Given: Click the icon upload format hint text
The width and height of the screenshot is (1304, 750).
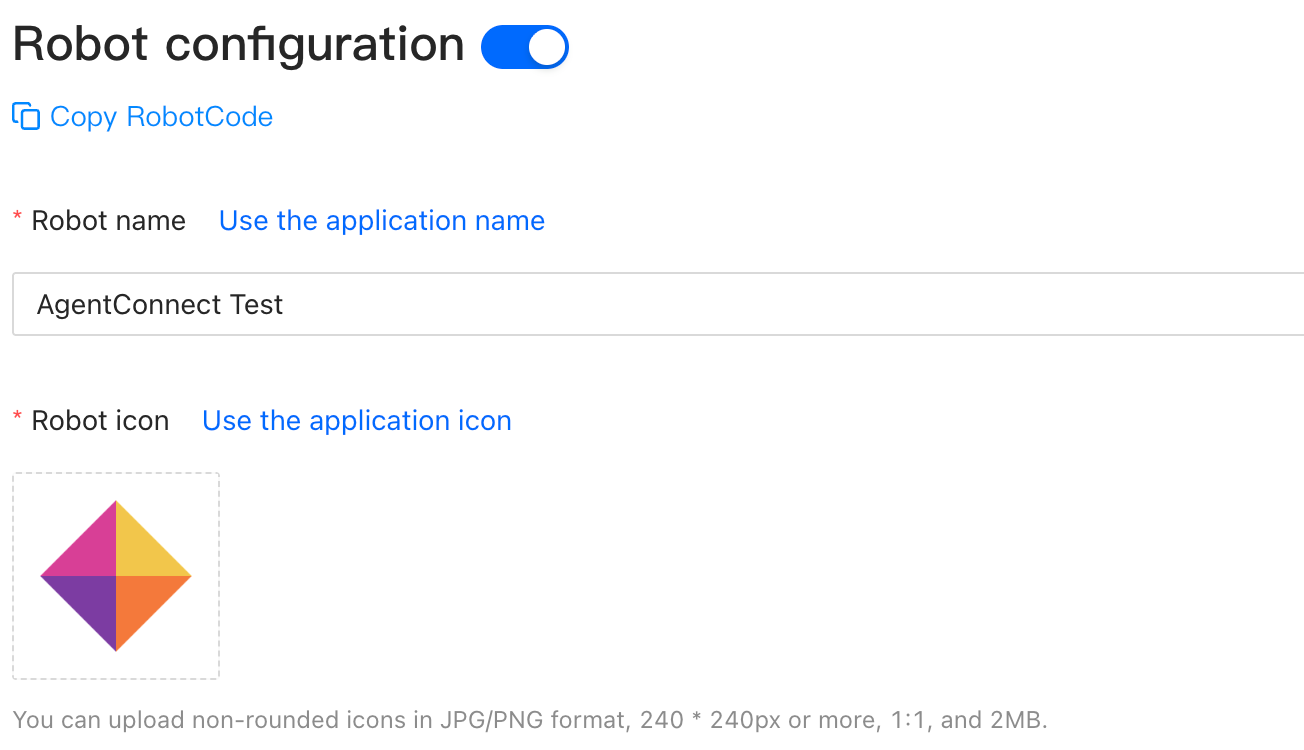Looking at the screenshot, I should coord(530,719).
